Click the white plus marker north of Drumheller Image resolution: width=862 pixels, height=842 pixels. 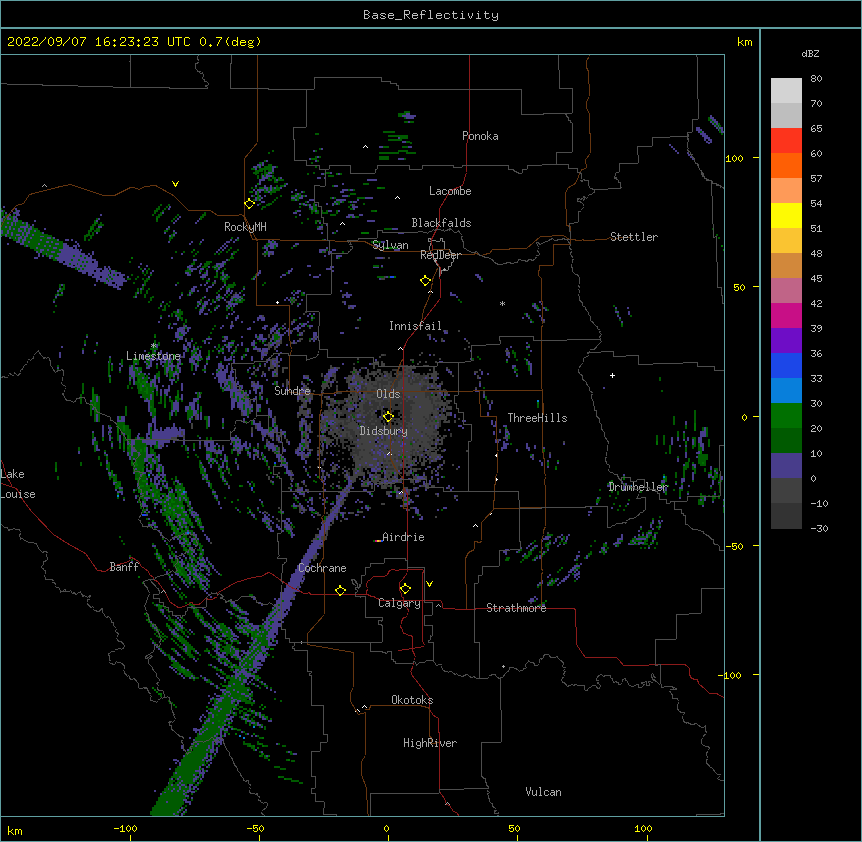click(x=612, y=375)
